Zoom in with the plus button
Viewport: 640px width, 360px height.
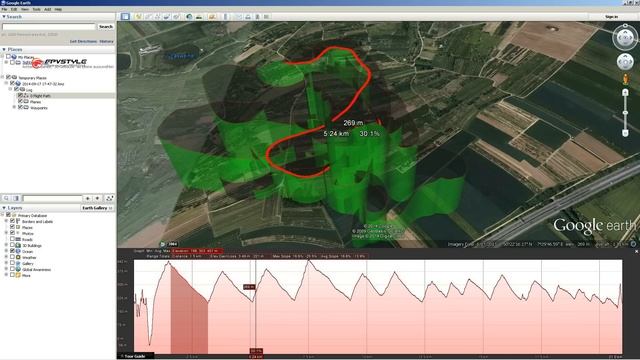tap(625, 93)
